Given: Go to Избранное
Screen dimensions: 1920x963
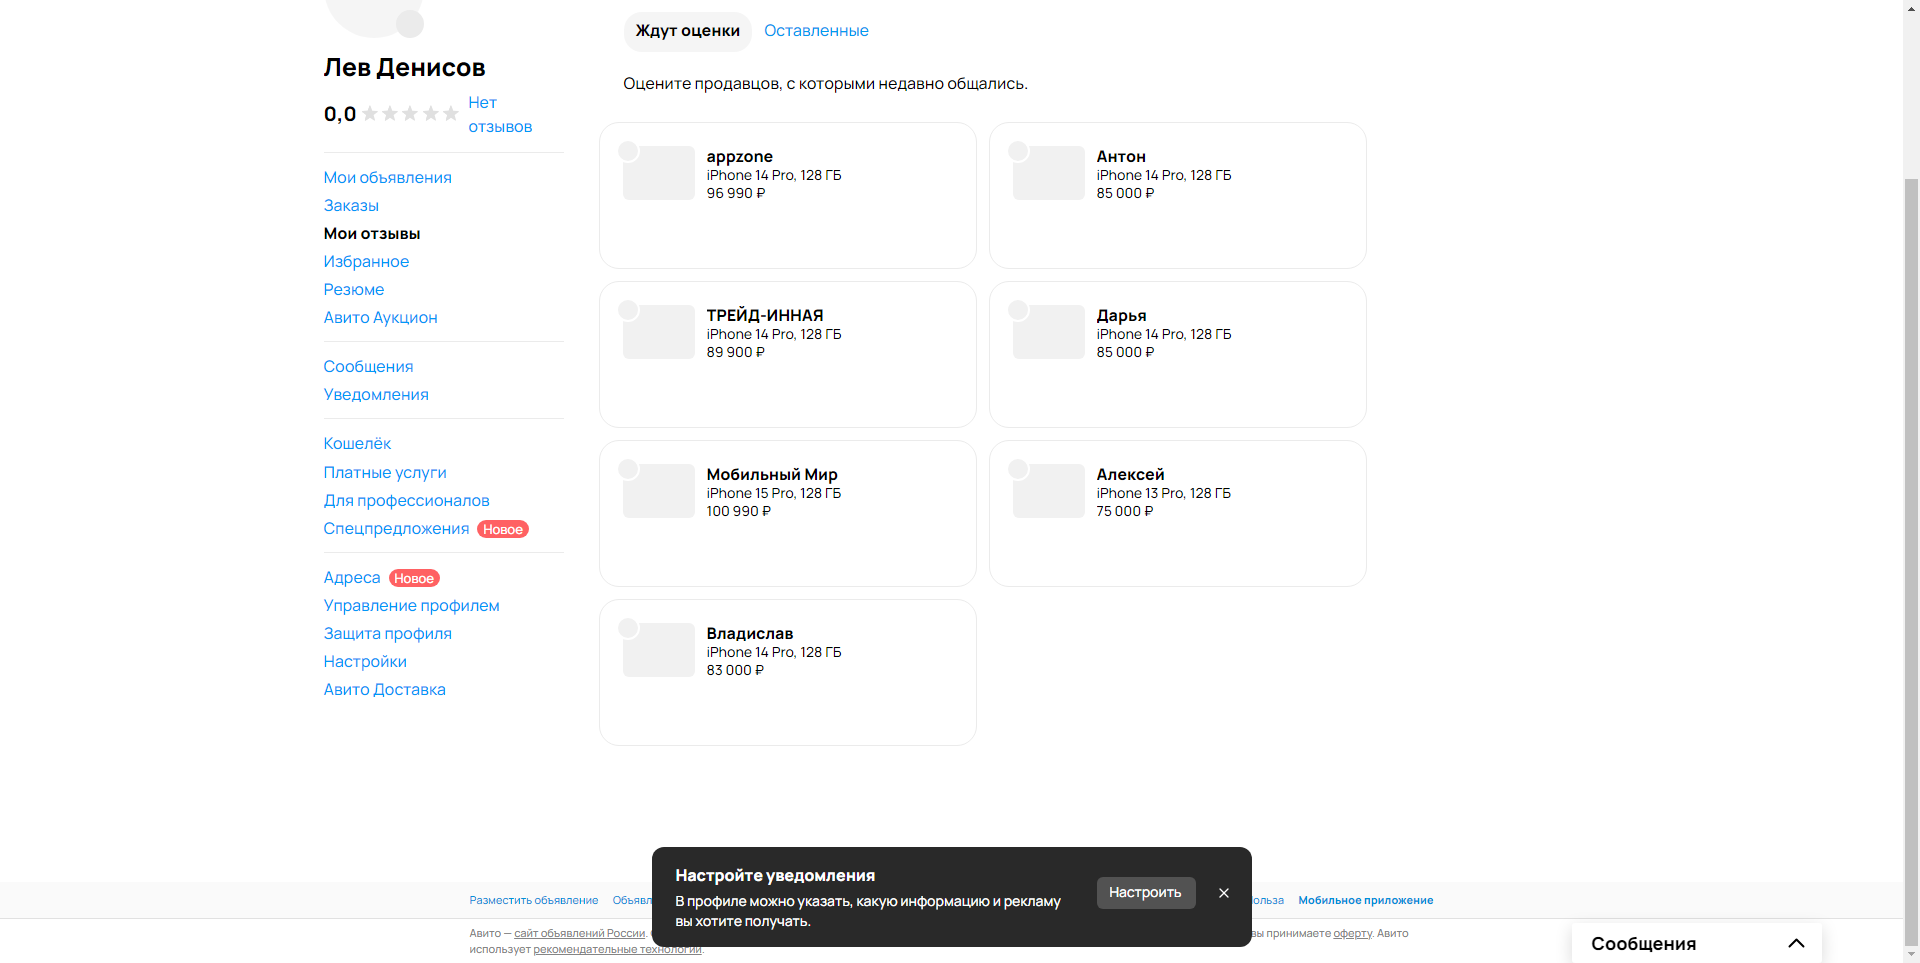Looking at the screenshot, I should [366, 261].
